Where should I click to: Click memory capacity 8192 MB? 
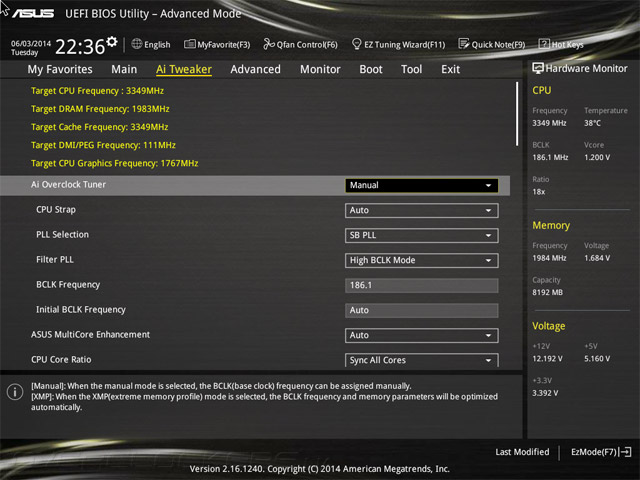(x=548, y=293)
